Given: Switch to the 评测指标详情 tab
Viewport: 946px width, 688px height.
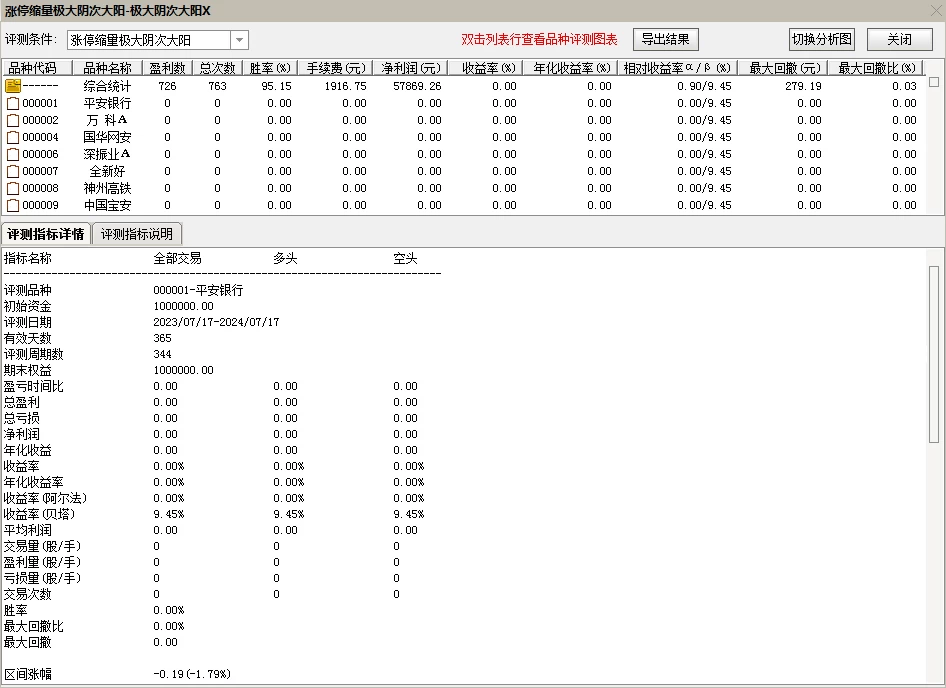Looking at the screenshot, I should [46, 234].
